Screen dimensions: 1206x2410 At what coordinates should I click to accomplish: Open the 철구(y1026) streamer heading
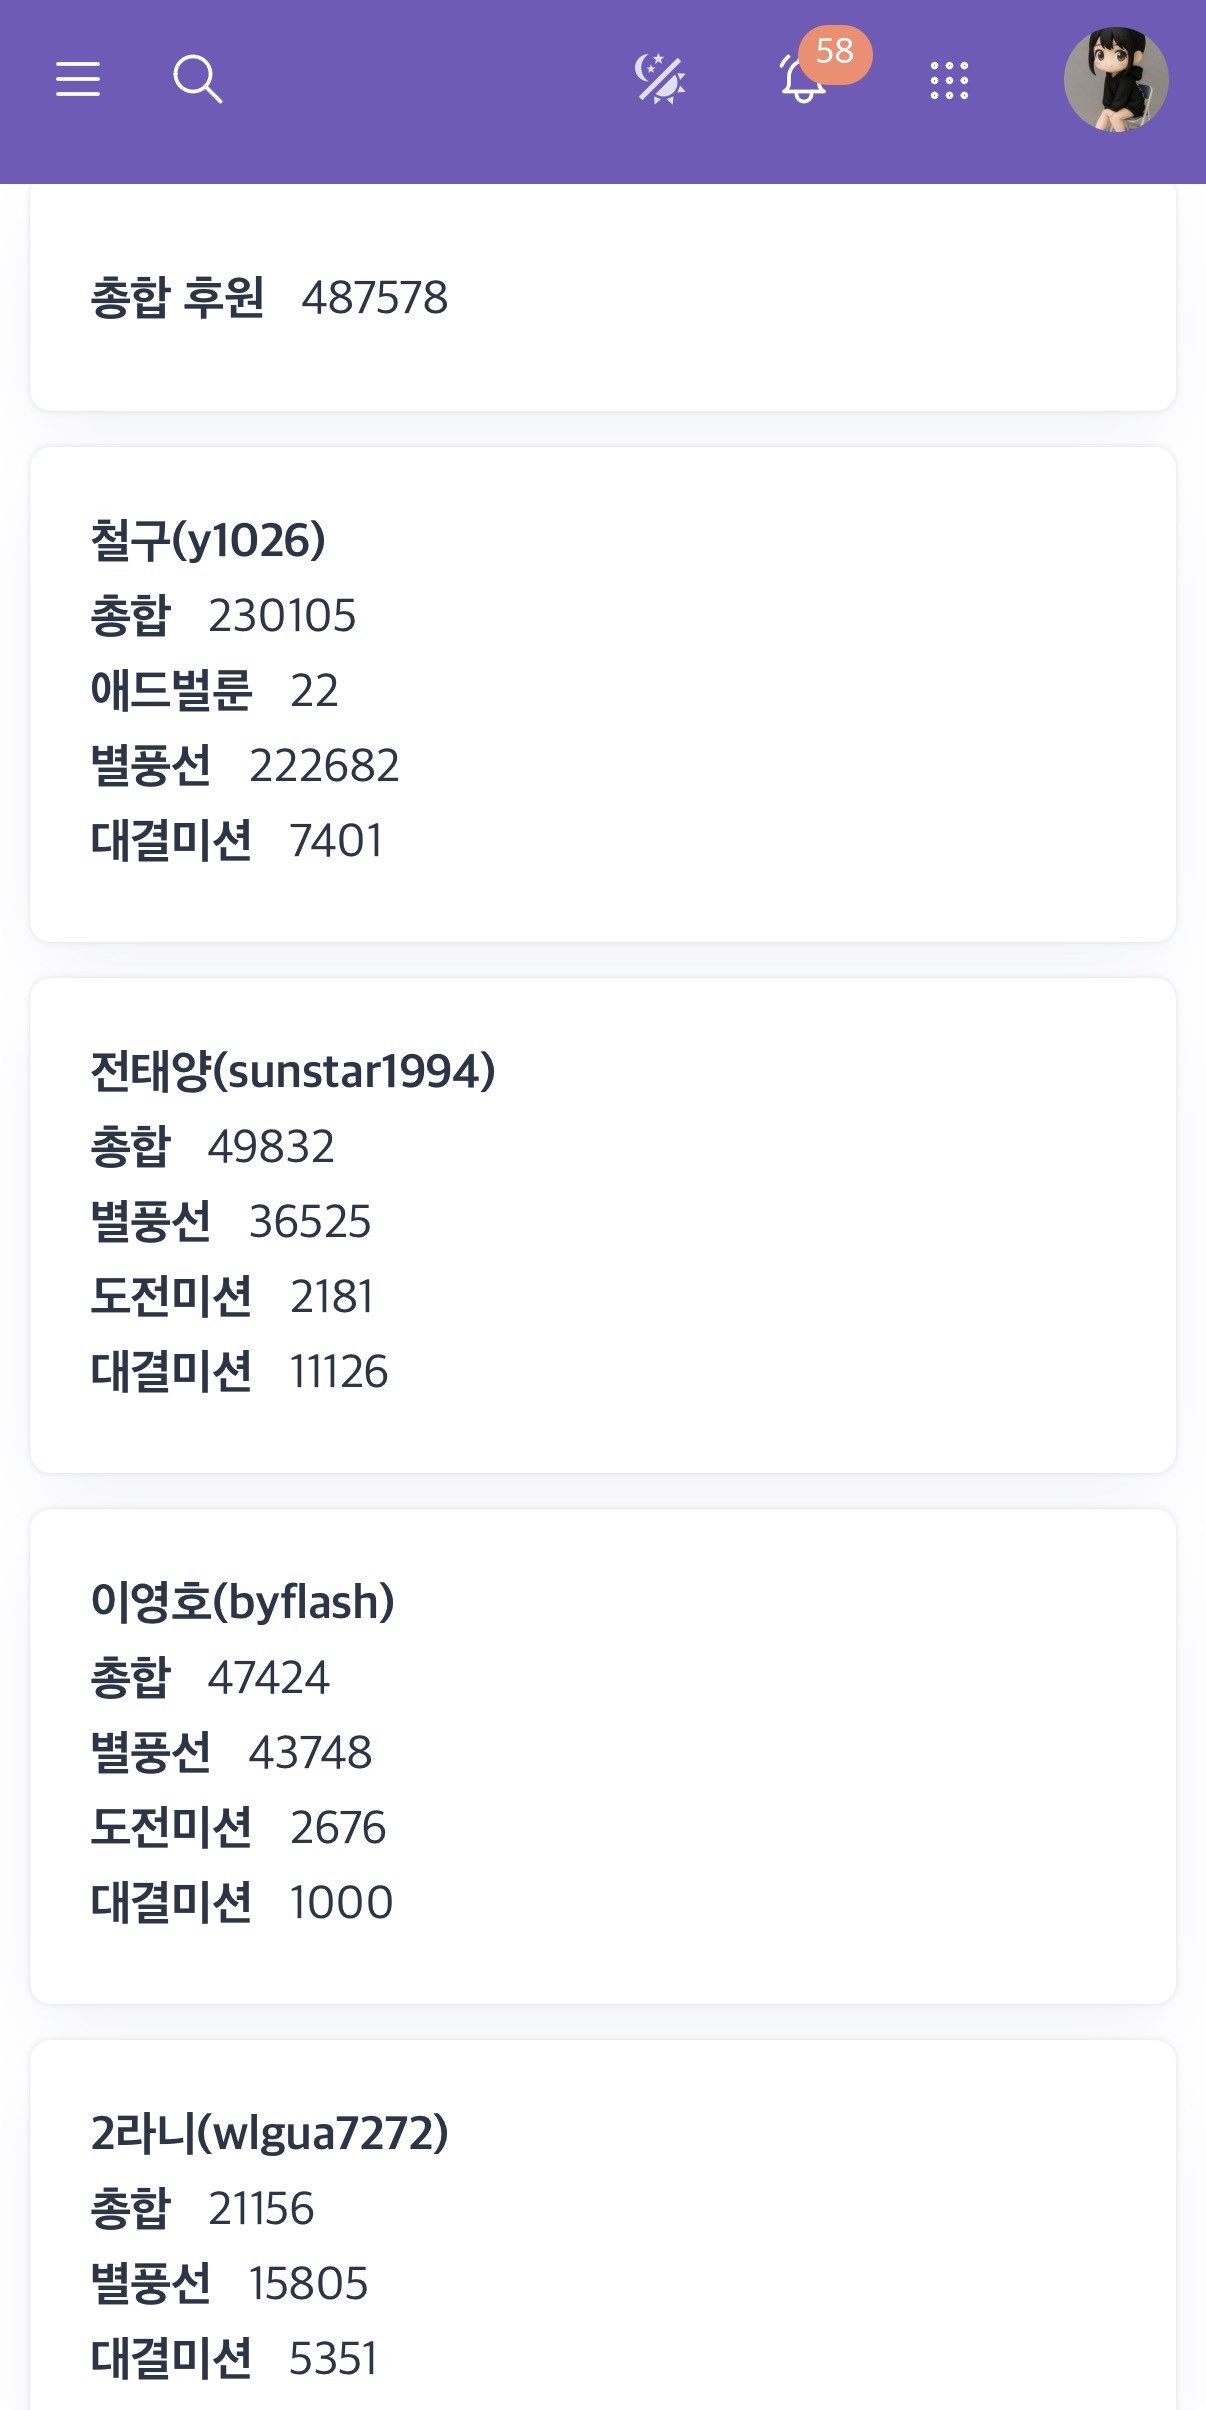pyautogui.click(x=208, y=540)
